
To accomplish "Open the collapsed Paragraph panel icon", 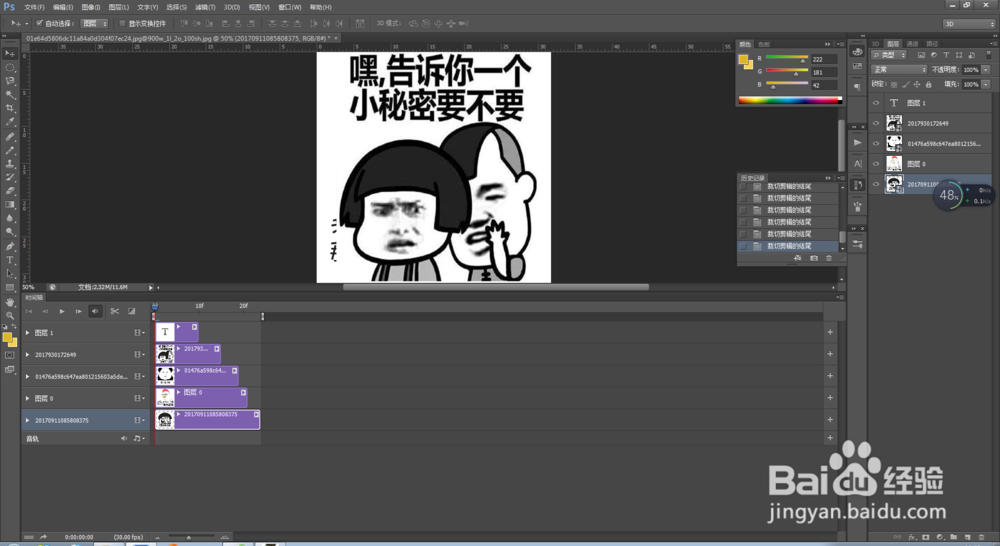I will pos(857,86).
